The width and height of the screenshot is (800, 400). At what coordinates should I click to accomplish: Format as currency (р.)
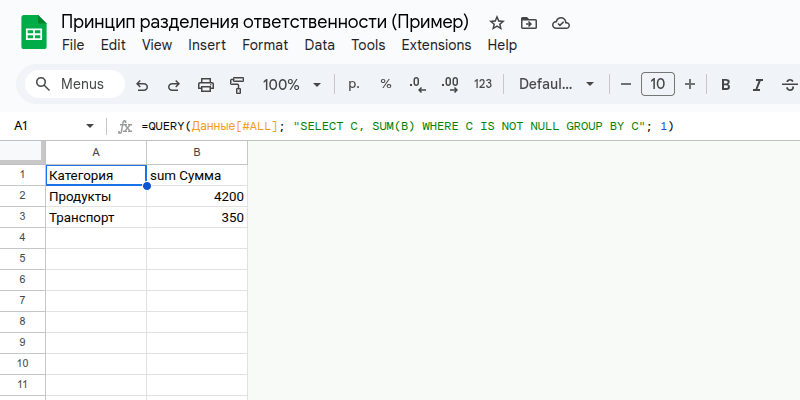coord(354,84)
